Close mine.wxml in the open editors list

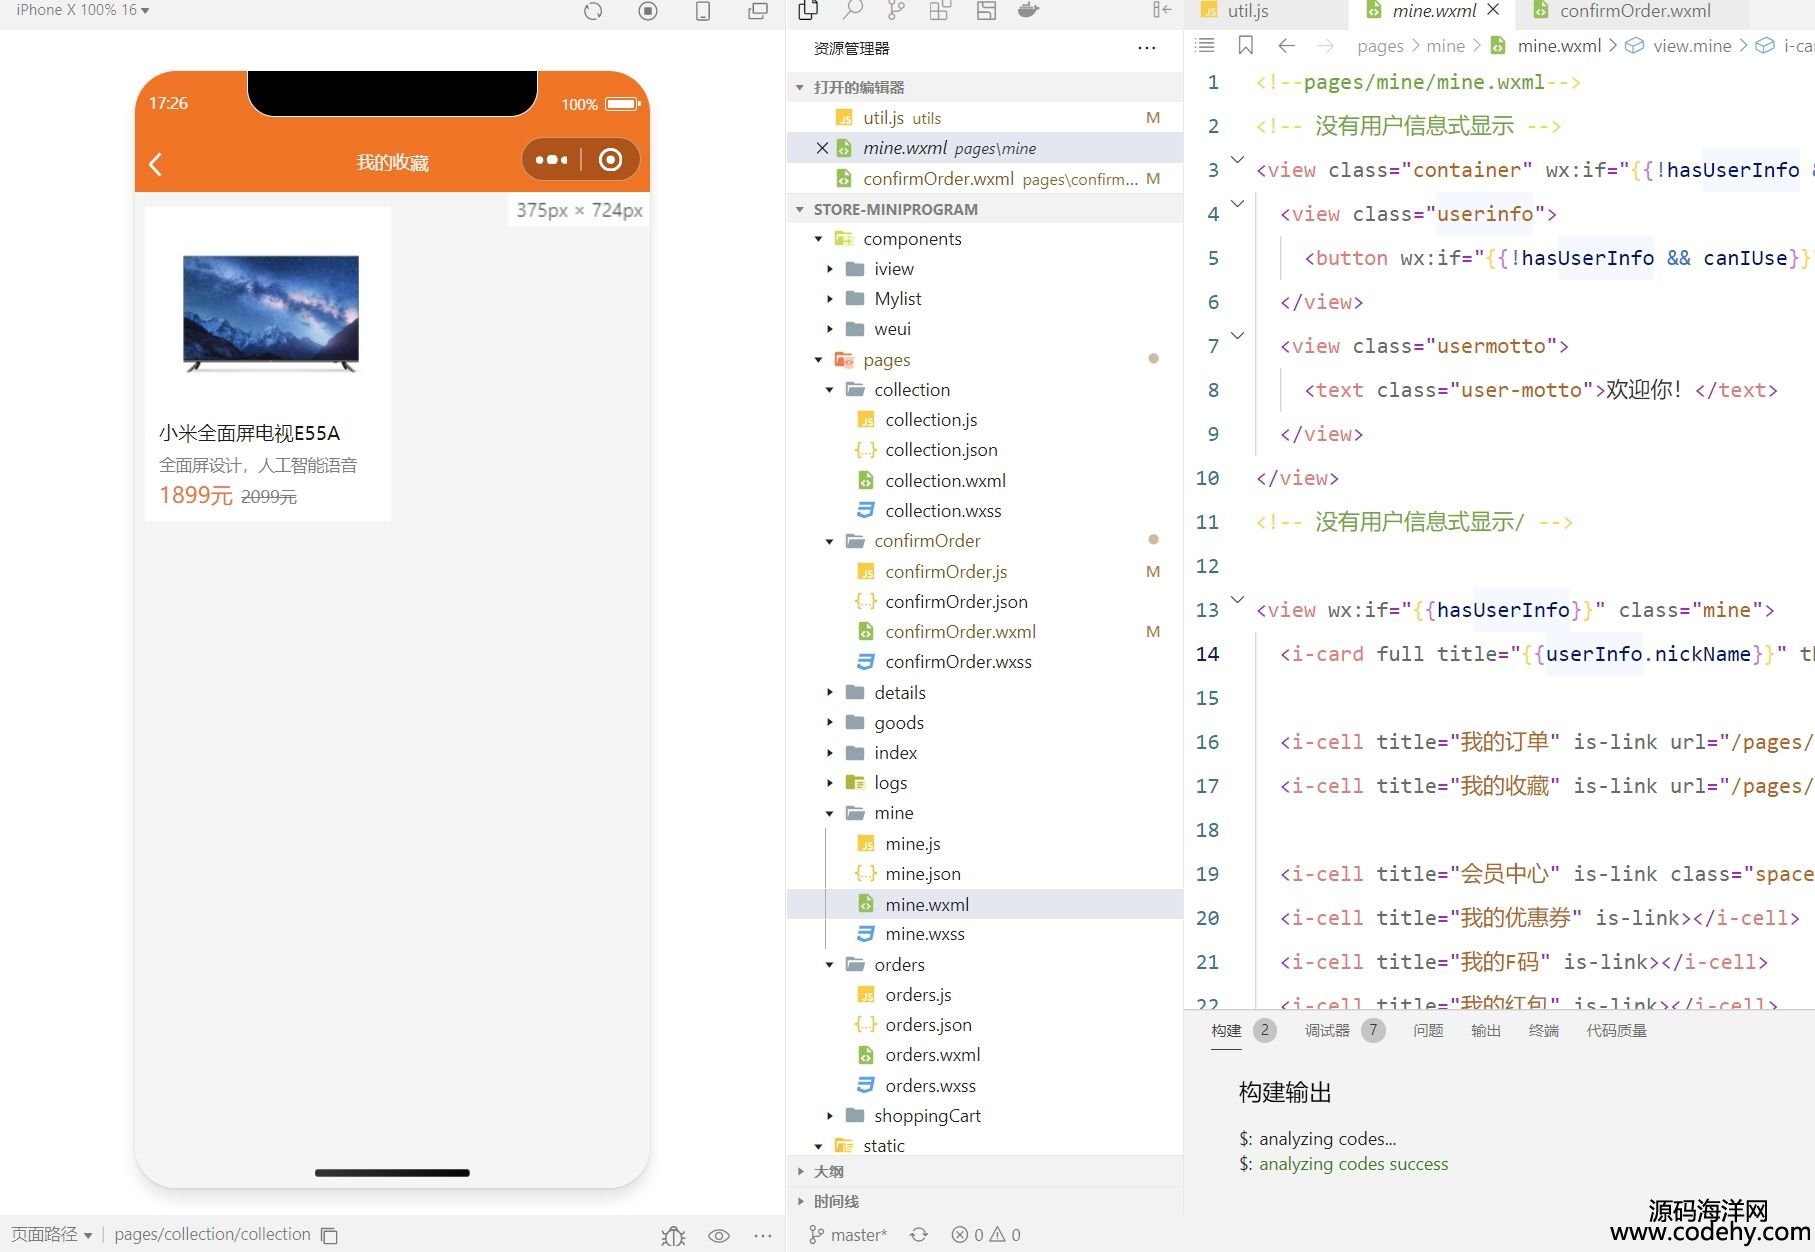[x=822, y=148]
